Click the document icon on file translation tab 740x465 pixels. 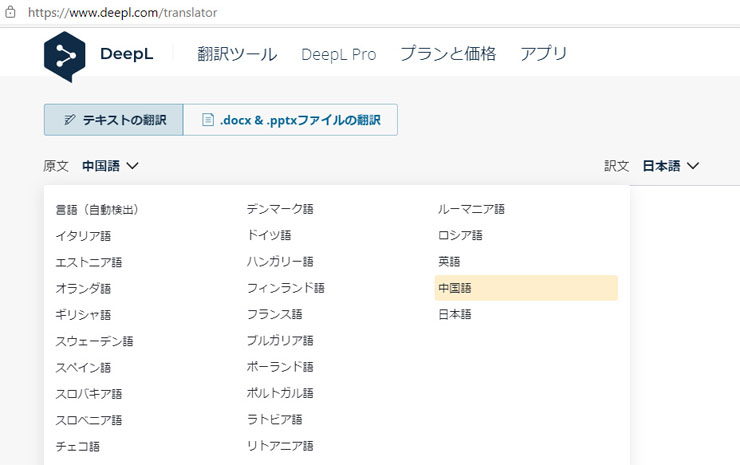pos(208,120)
